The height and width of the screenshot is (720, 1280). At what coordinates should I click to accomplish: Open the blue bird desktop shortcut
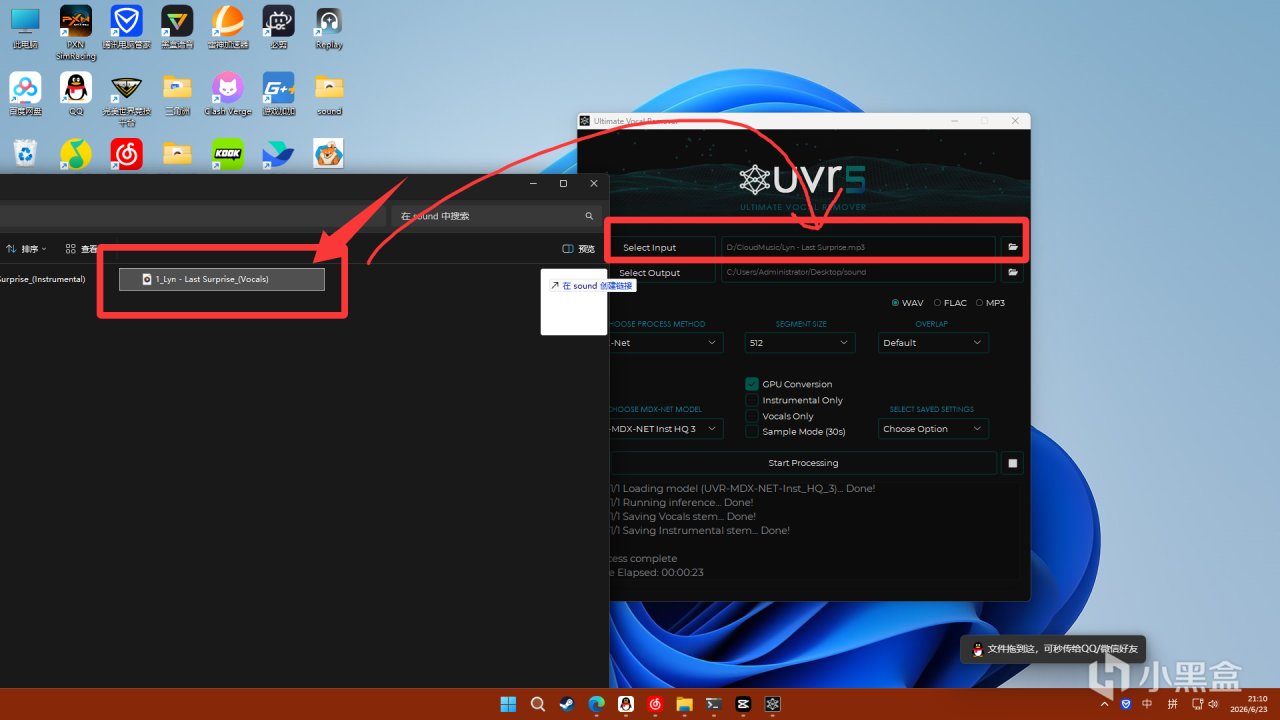(x=278, y=154)
